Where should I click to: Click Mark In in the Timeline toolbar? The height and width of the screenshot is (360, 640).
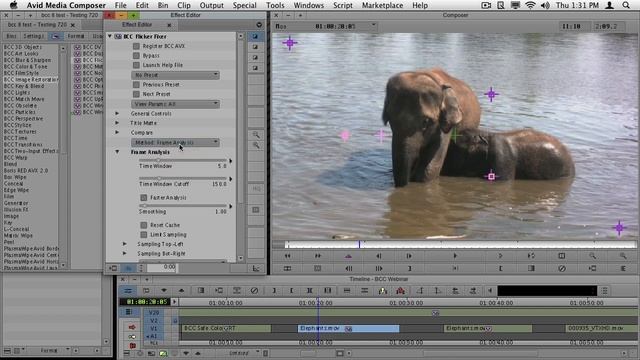click(x=274, y=291)
